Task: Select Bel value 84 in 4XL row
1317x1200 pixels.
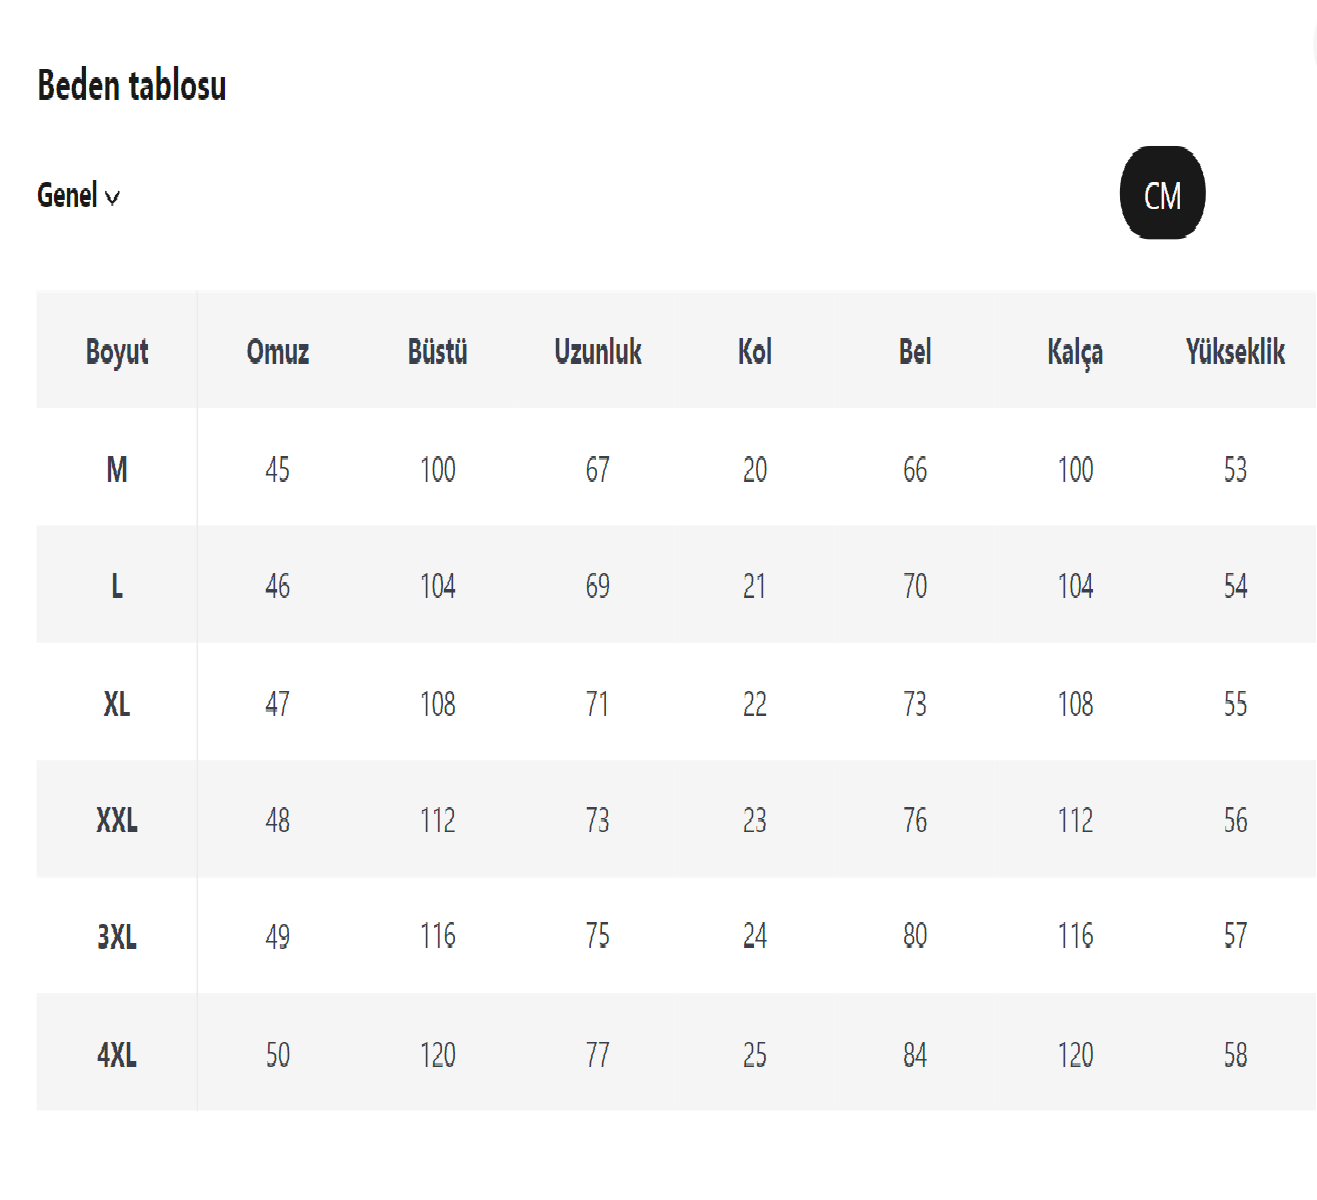Action: (x=915, y=1055)
